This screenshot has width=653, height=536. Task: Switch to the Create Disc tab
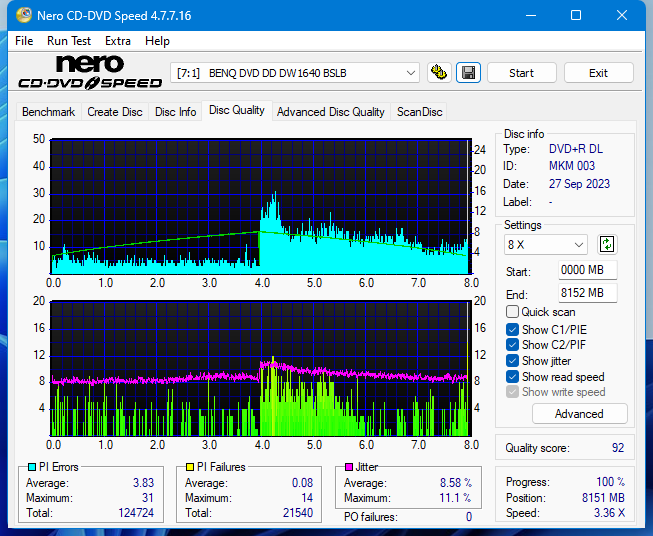click(x=115, y=112)
